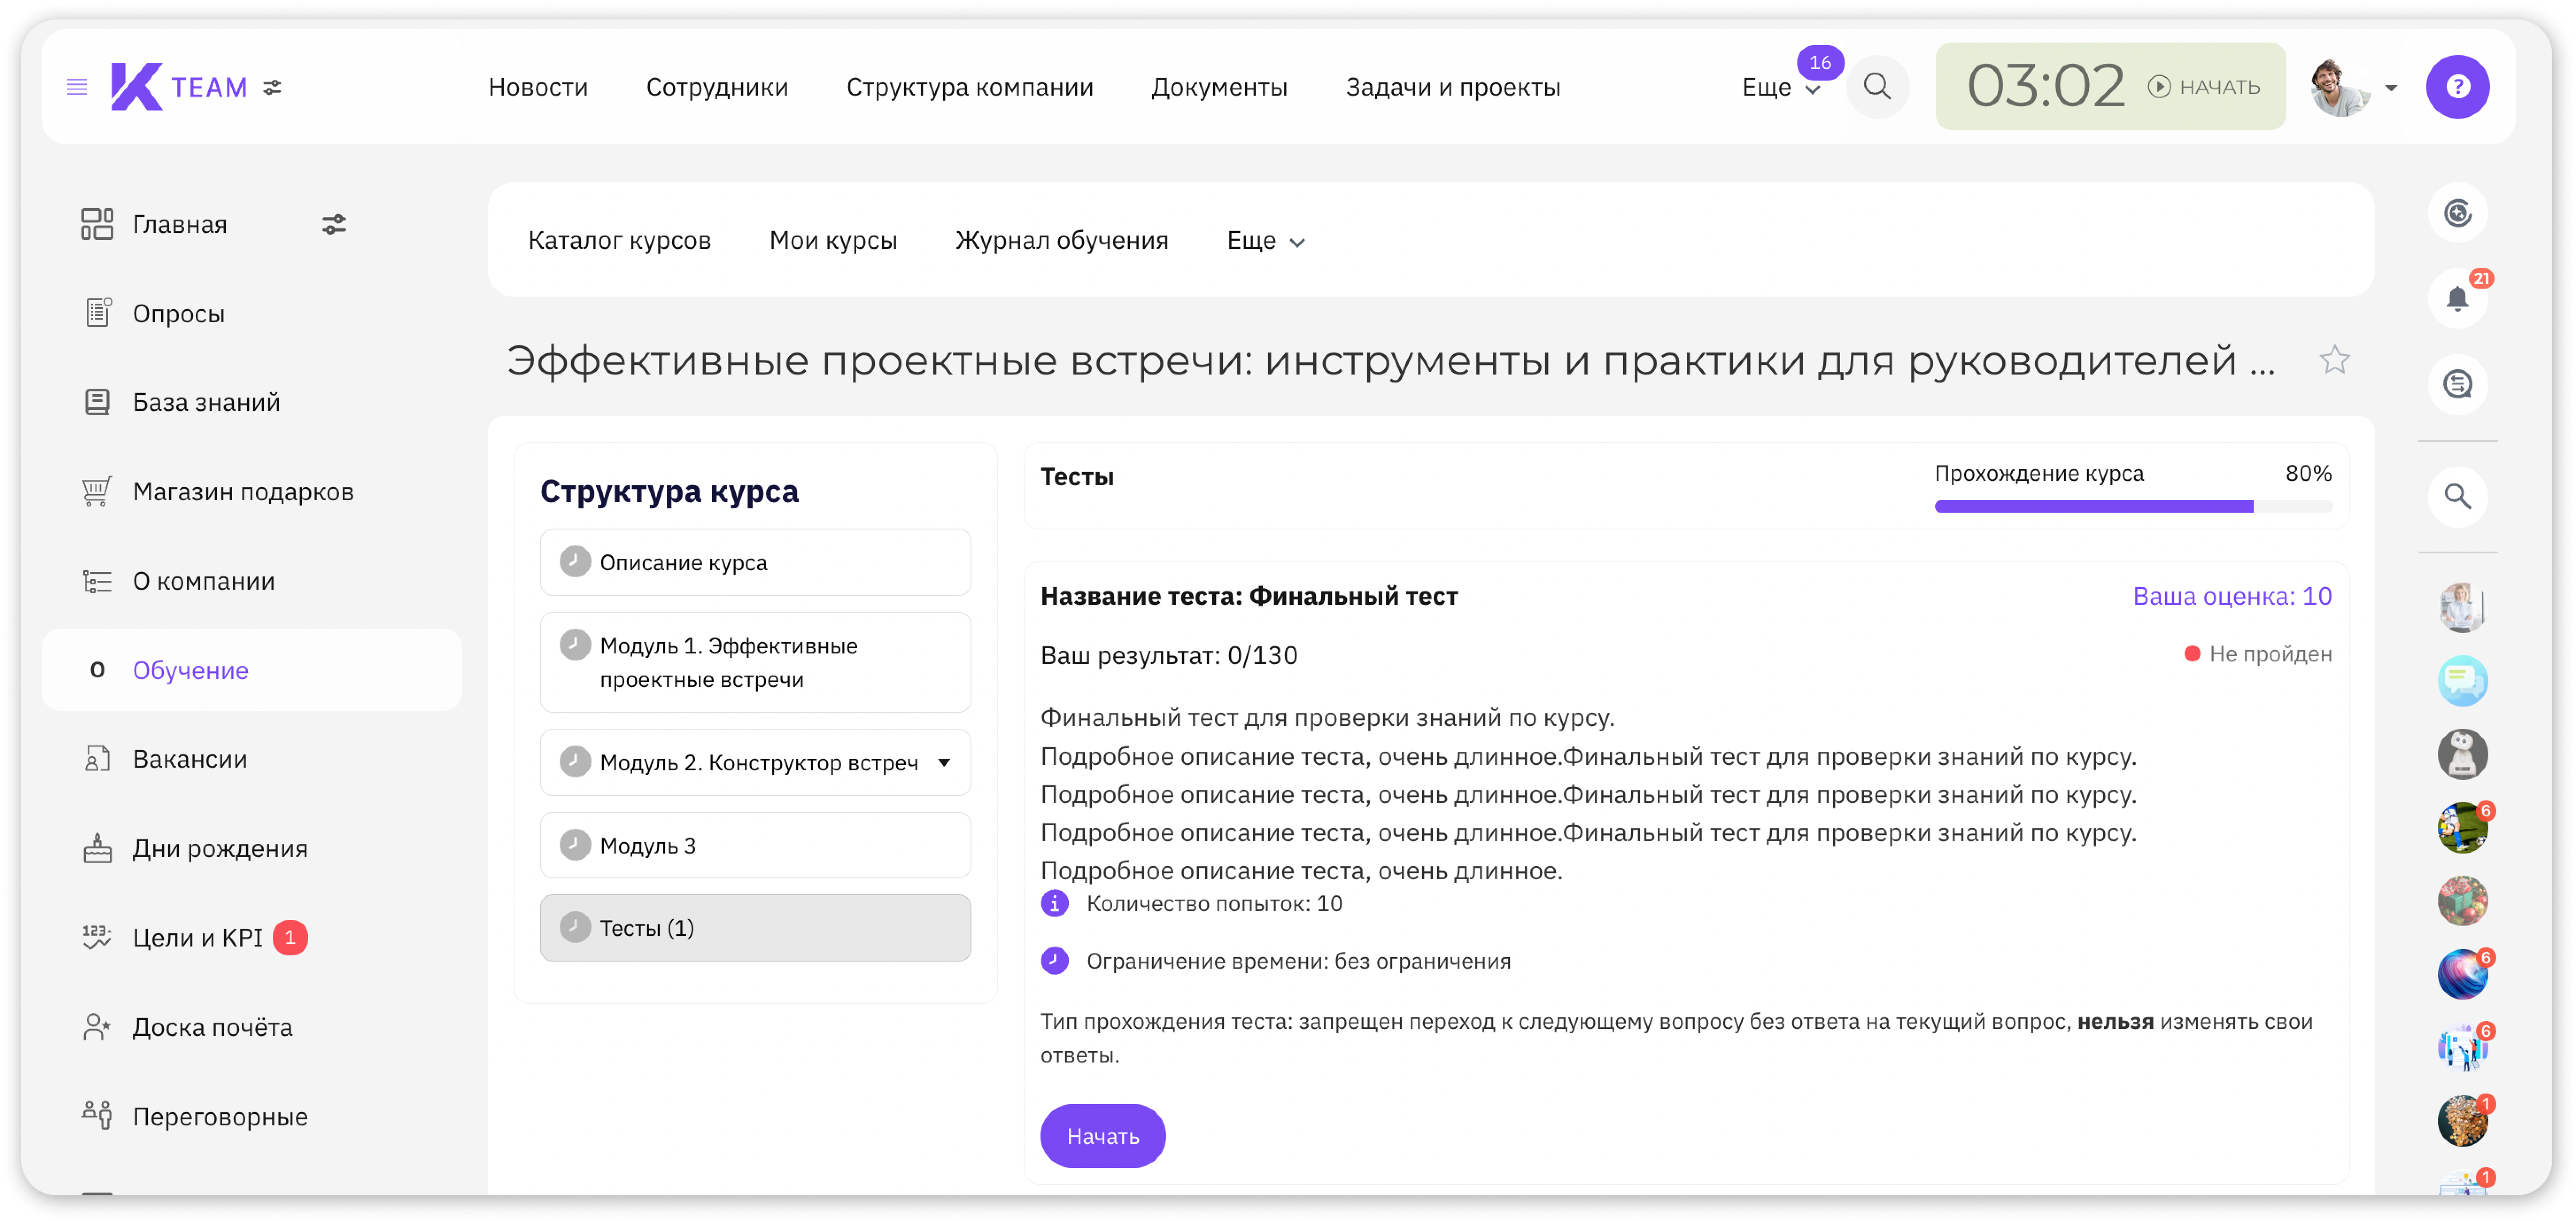Click info icon beside Количество попыток

pos(1054,903)
